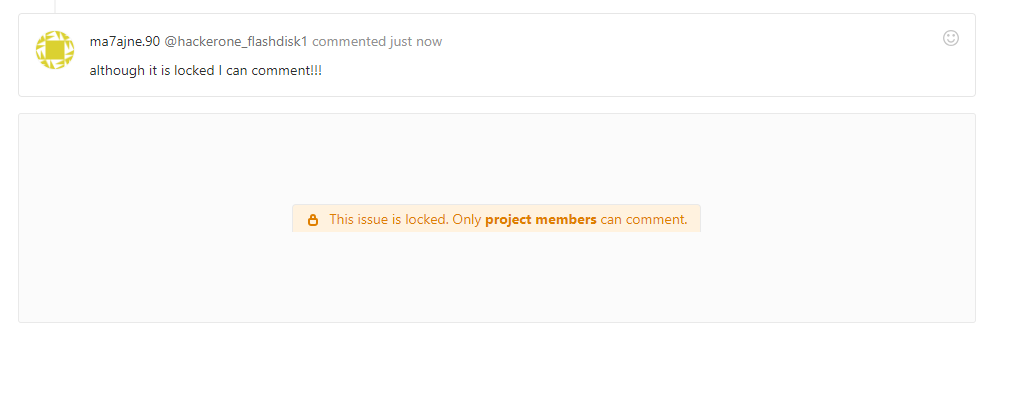Screen dimensions: 1014x401
Task: Click the word "Only" in the locked notice
Action: click(x=466, y=219)
